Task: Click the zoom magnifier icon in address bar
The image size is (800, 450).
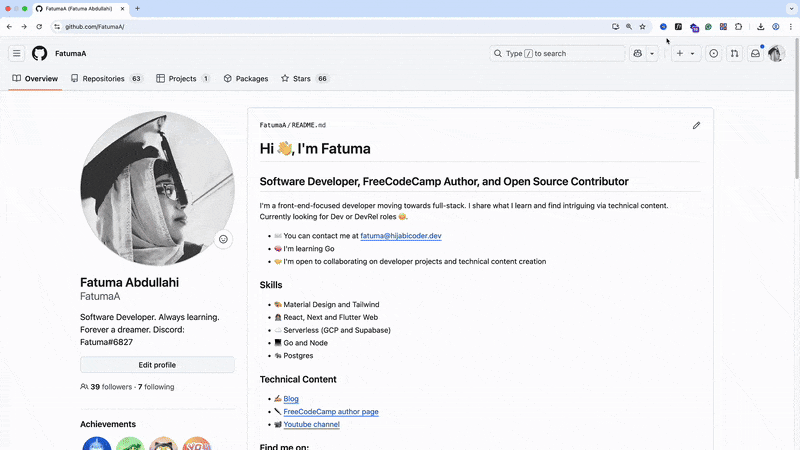Action: (629, 27)
